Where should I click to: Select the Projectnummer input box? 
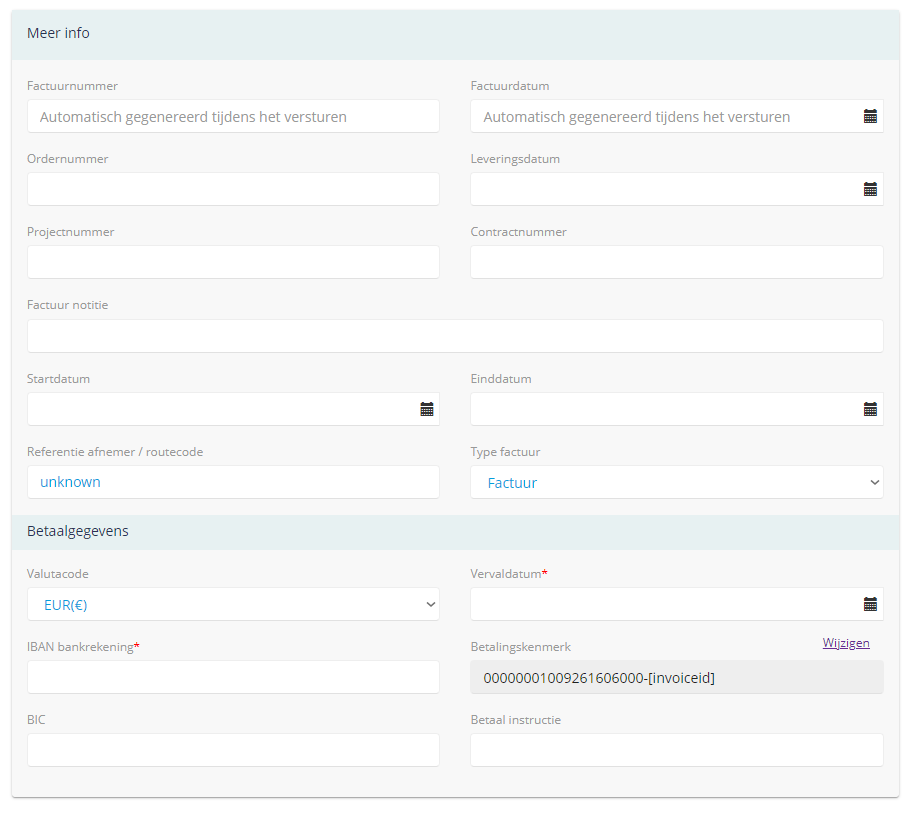(x=233, y=262)
